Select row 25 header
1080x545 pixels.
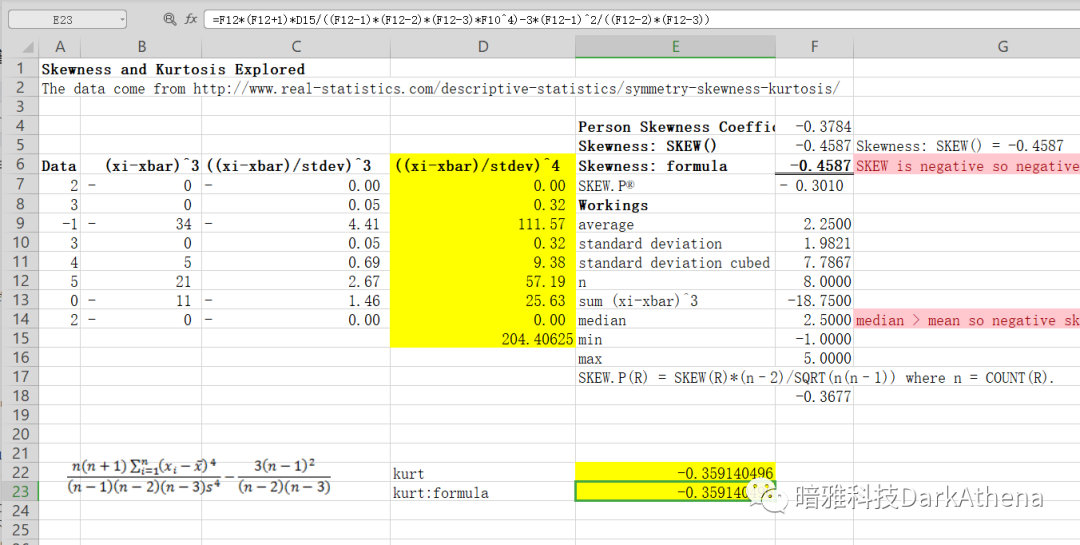pos(20,530)
